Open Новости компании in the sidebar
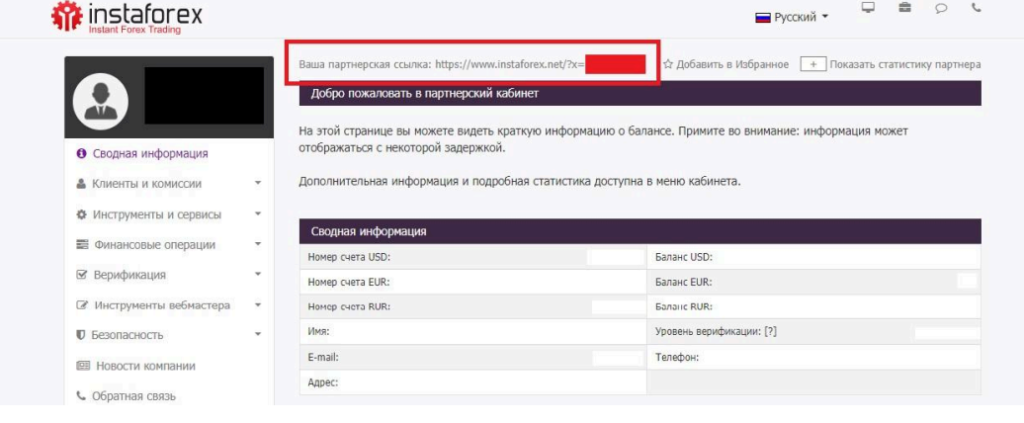 145,366
